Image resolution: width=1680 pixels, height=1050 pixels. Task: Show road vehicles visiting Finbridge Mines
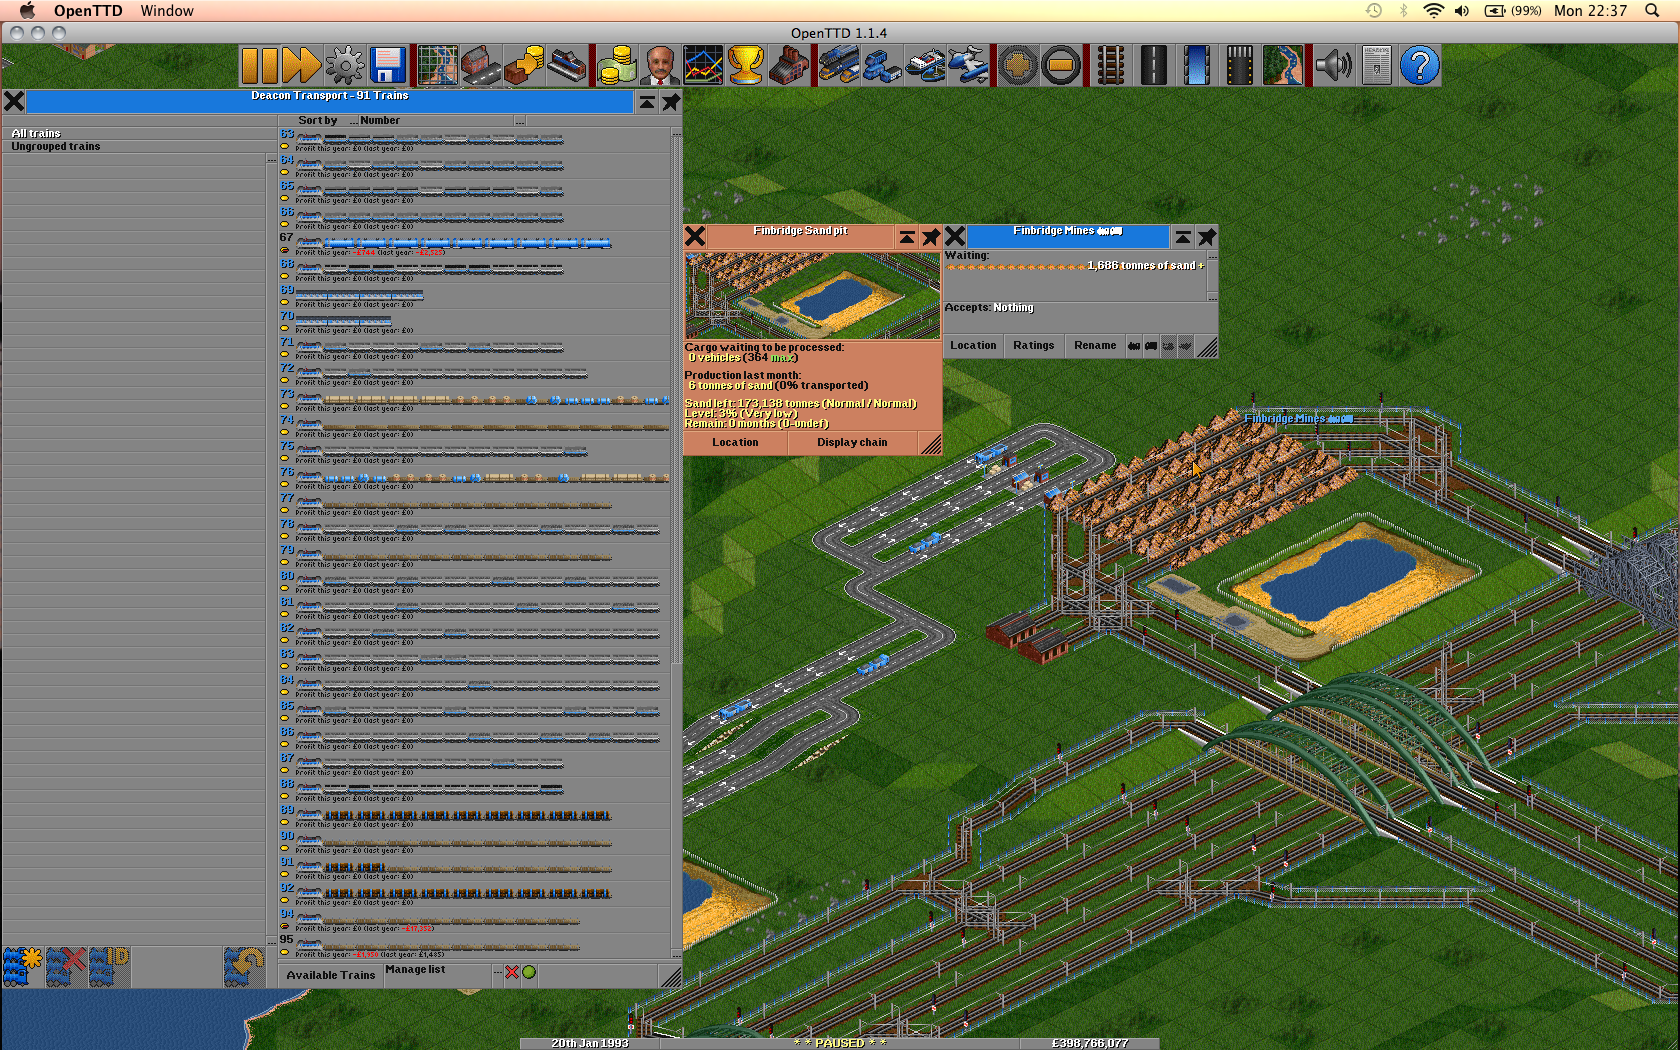click(x=1151, y=346)
